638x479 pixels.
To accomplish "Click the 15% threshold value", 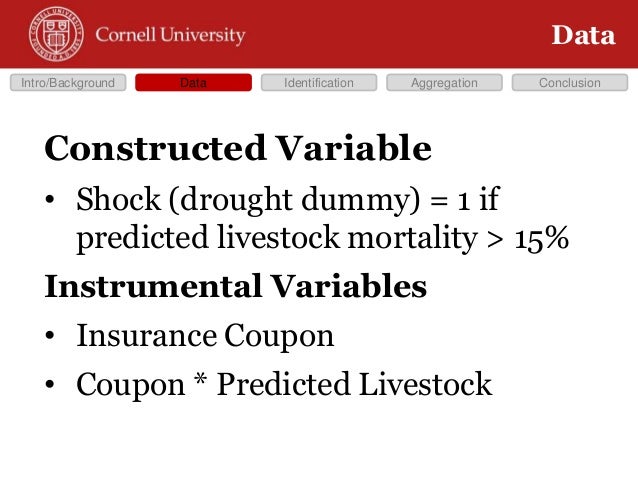I will [541, 238].
